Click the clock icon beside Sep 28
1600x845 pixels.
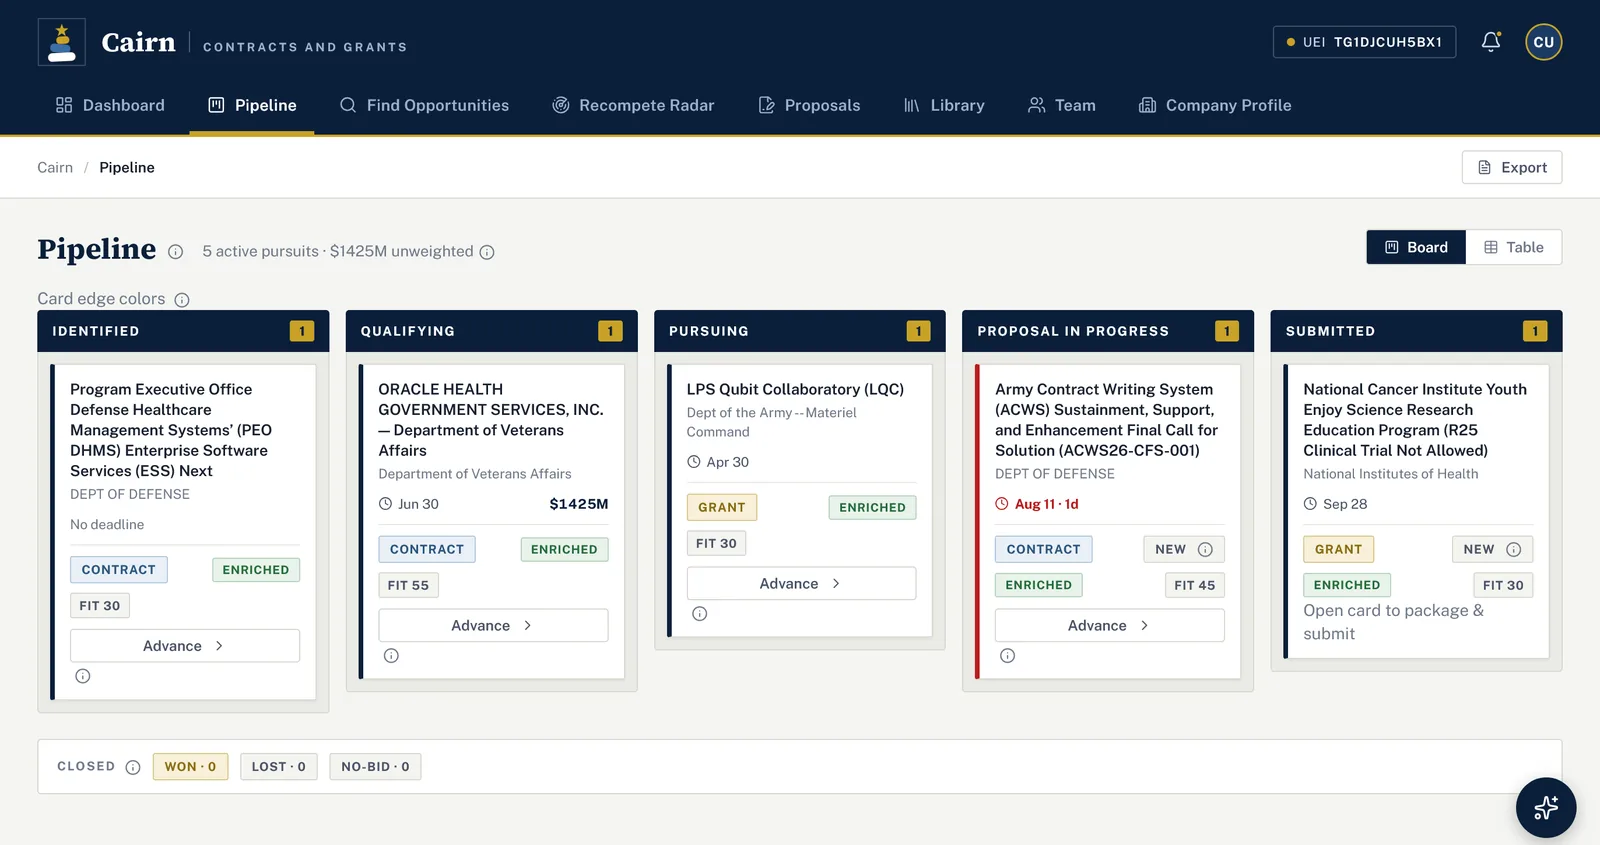click(1310, 504)
